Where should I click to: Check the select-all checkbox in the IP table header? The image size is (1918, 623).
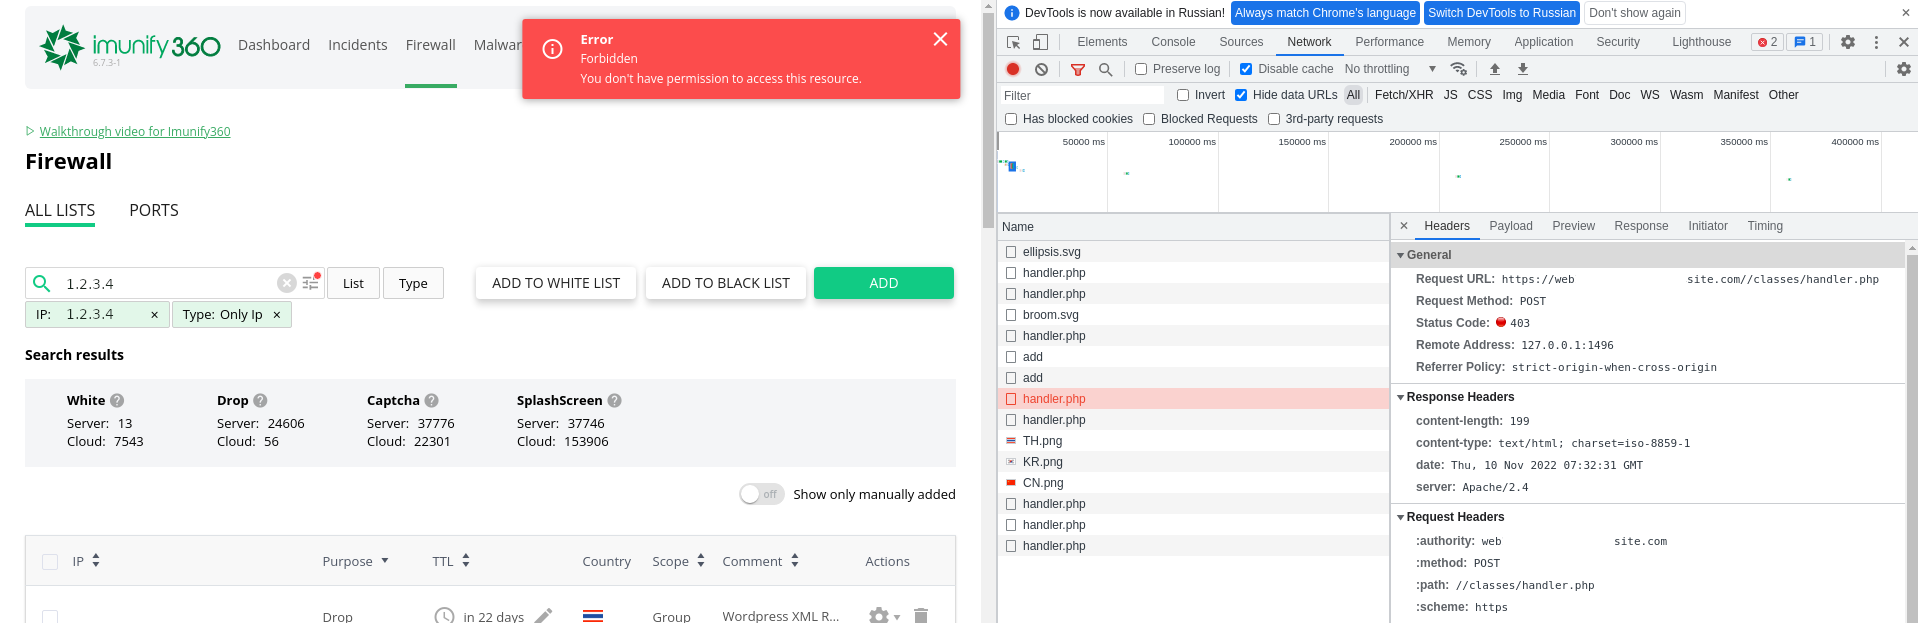click(50, 562)
